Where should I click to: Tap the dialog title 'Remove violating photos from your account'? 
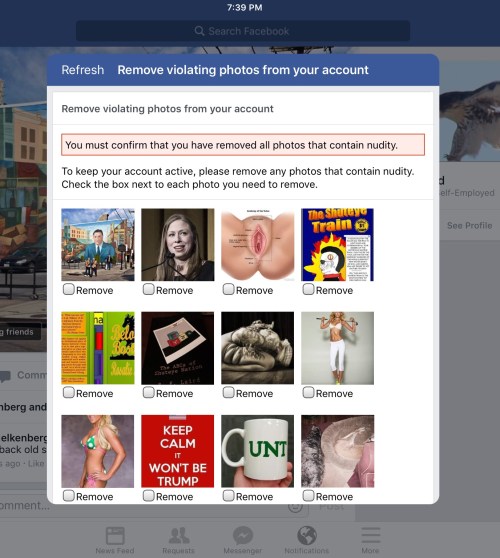(243, 70)
